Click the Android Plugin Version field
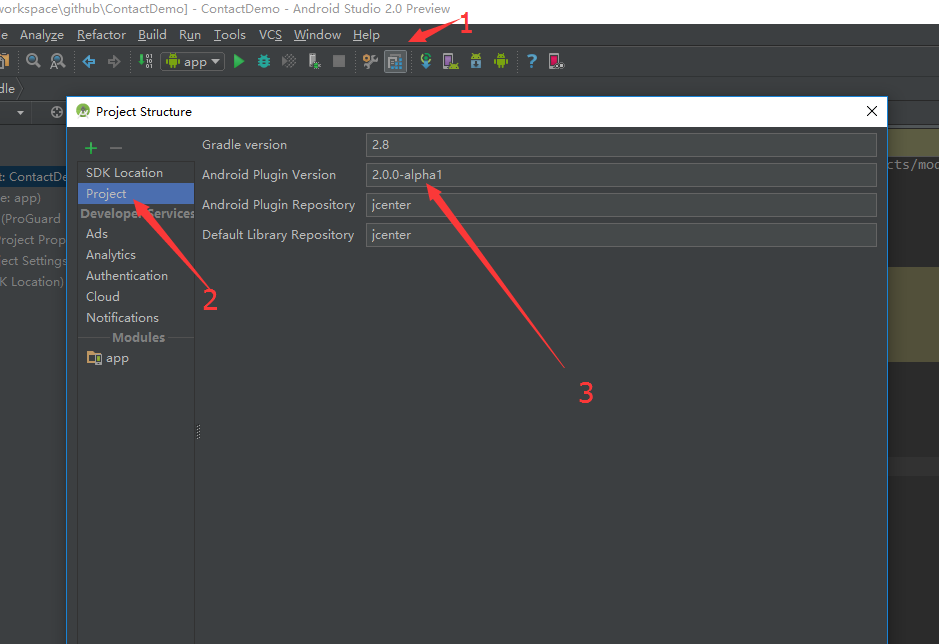Image resolution: width=939 pixels, height=644 pixels. pyautogui.click(x=621, y=175)
